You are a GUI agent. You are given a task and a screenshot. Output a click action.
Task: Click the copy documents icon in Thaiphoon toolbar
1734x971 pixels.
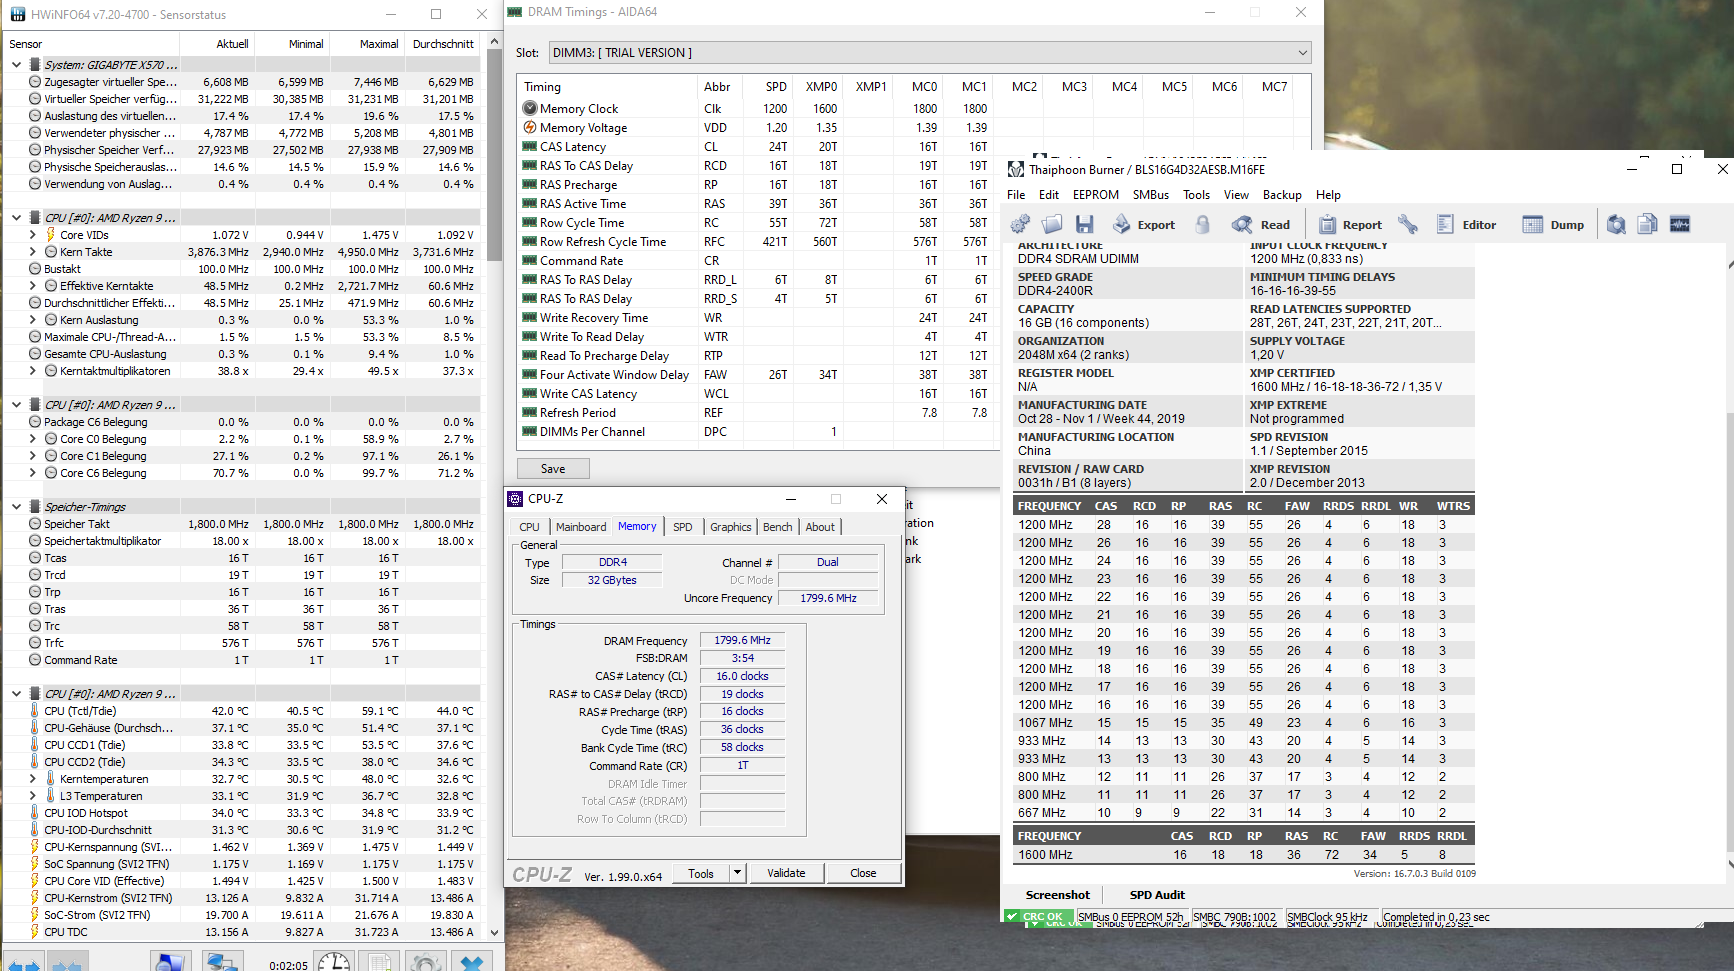coord(1648,224)
